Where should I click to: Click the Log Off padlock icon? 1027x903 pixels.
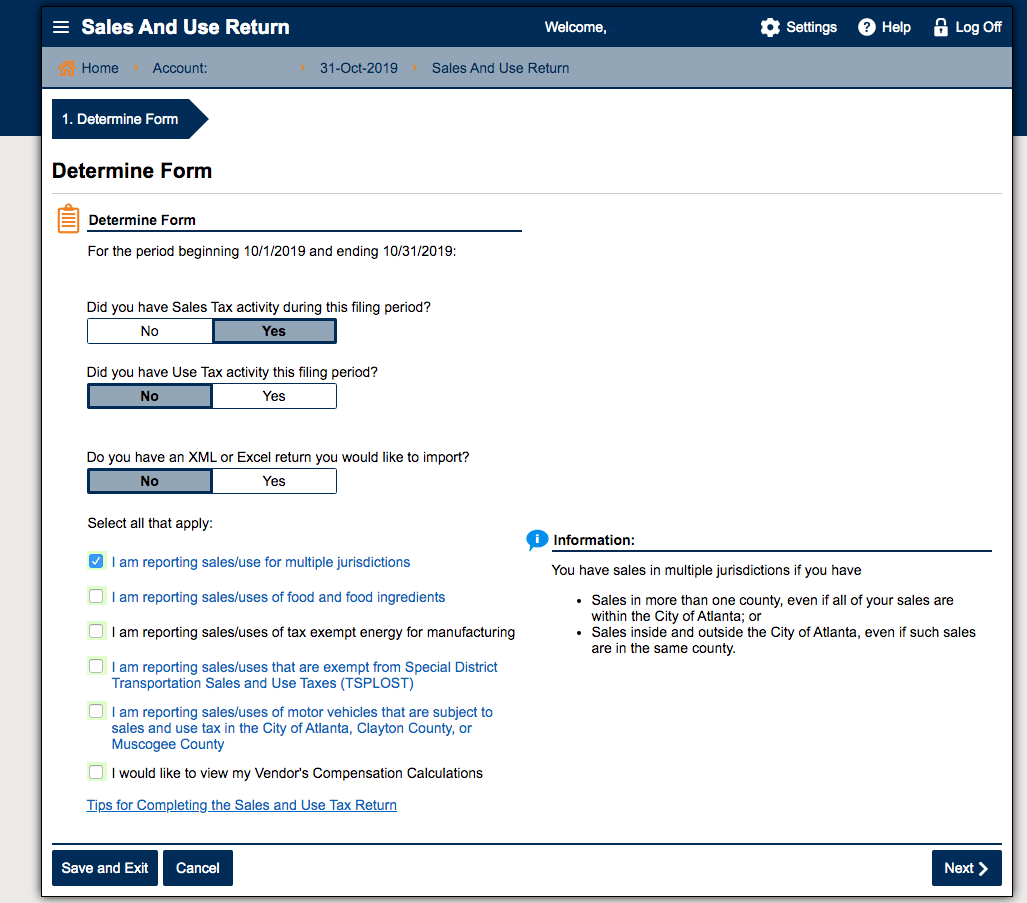tap(941, 27)
